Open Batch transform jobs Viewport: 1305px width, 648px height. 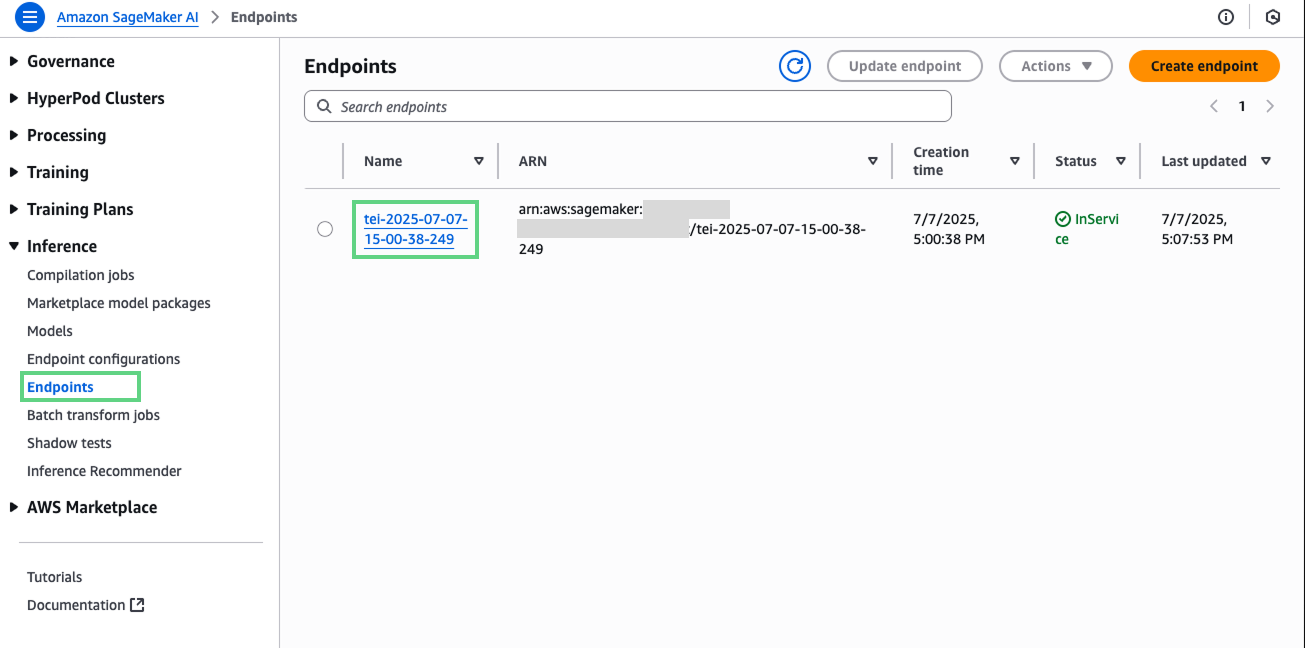point(94,415)
